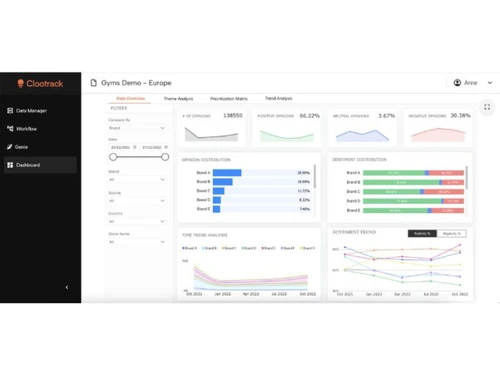Click Brand B red segment in Sentiment Distribution
500x375 pixels.
tap(453, 182)
